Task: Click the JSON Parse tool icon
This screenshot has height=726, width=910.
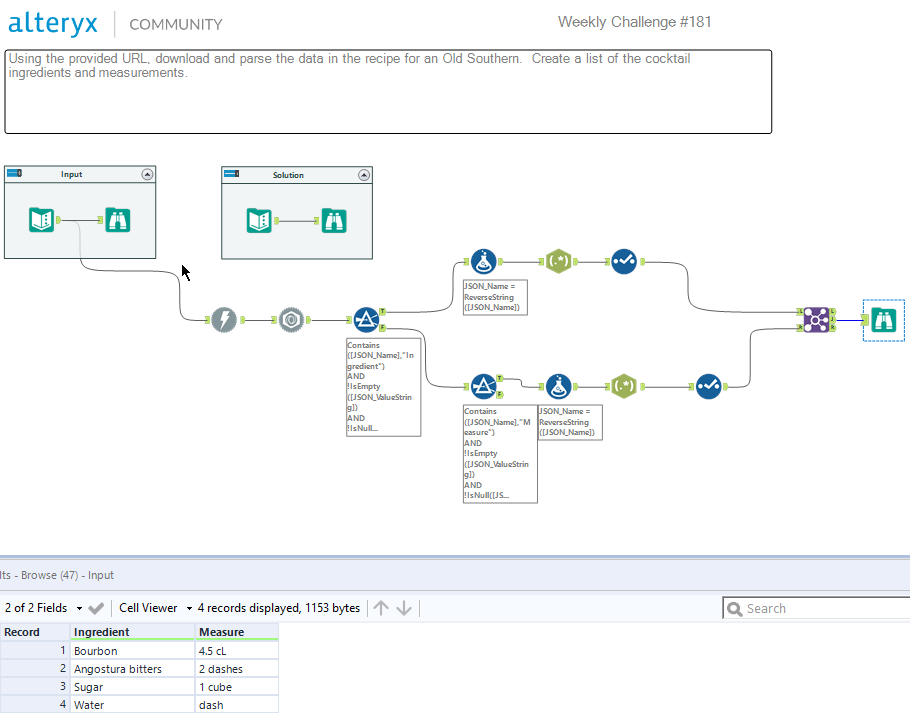Action: tap(291, 320)
